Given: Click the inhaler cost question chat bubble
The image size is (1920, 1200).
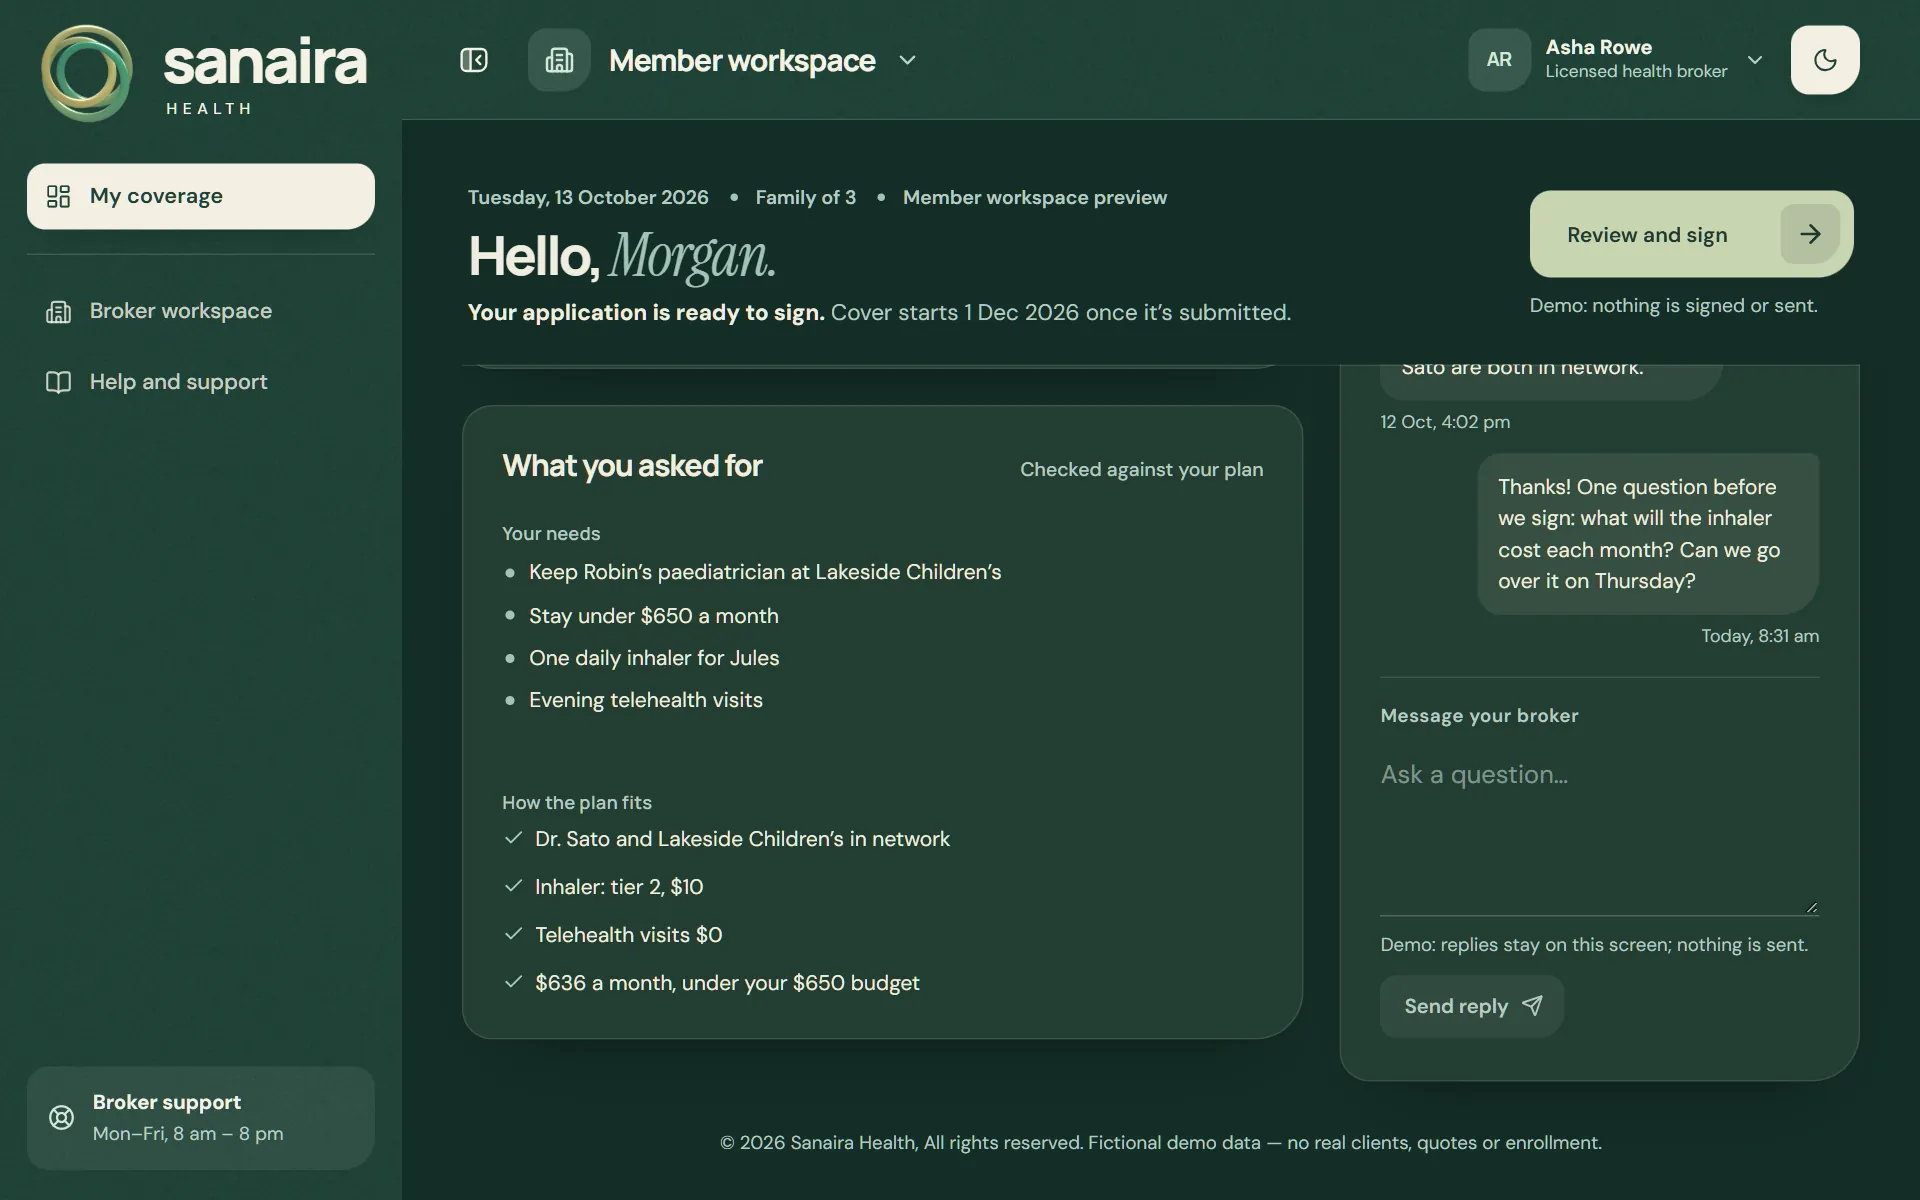Looking at the screenshot, I should (1648, 534).
